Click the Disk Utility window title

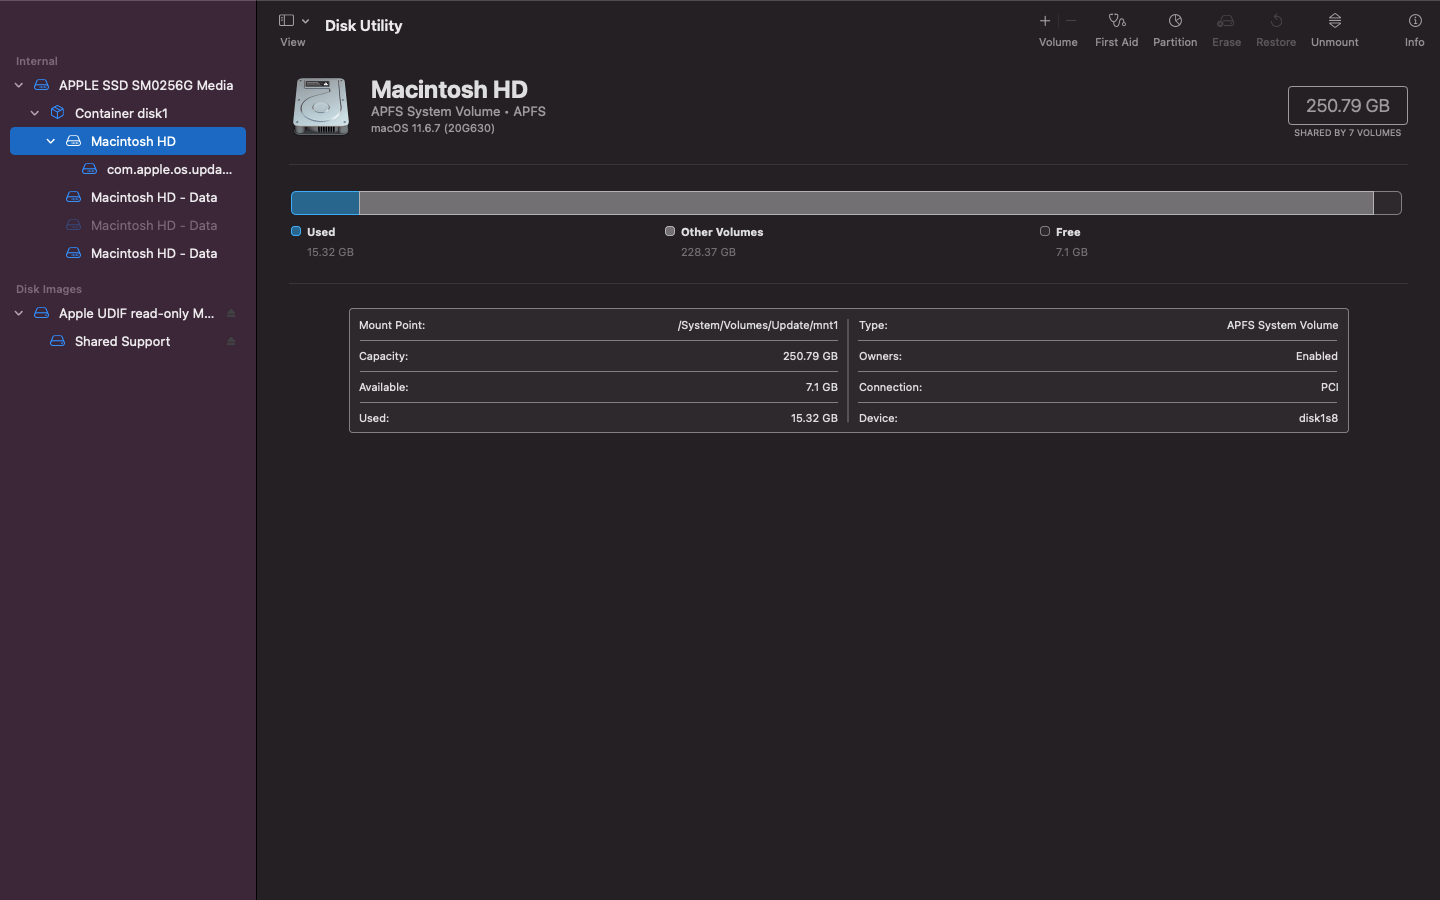click(364, 26)
